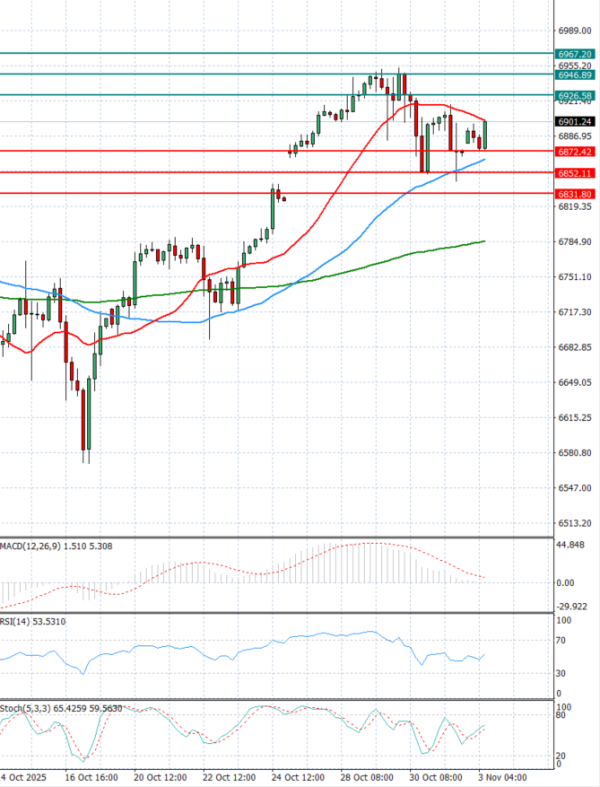Select the RSI(14) indicator label
The width and height of the screenshot is (600, 787).
[22, 622]
